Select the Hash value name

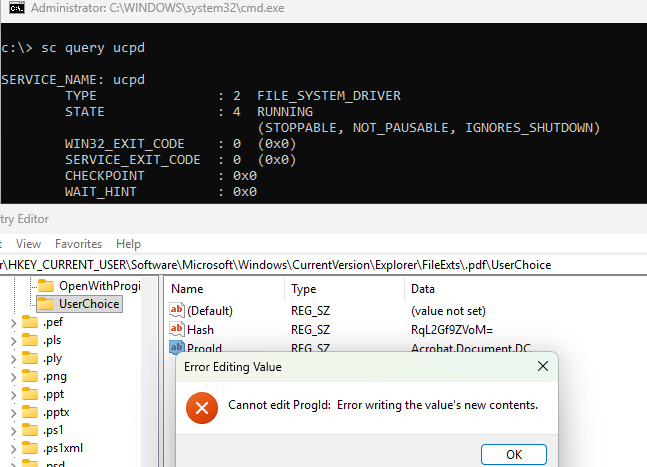pos(200,330)
